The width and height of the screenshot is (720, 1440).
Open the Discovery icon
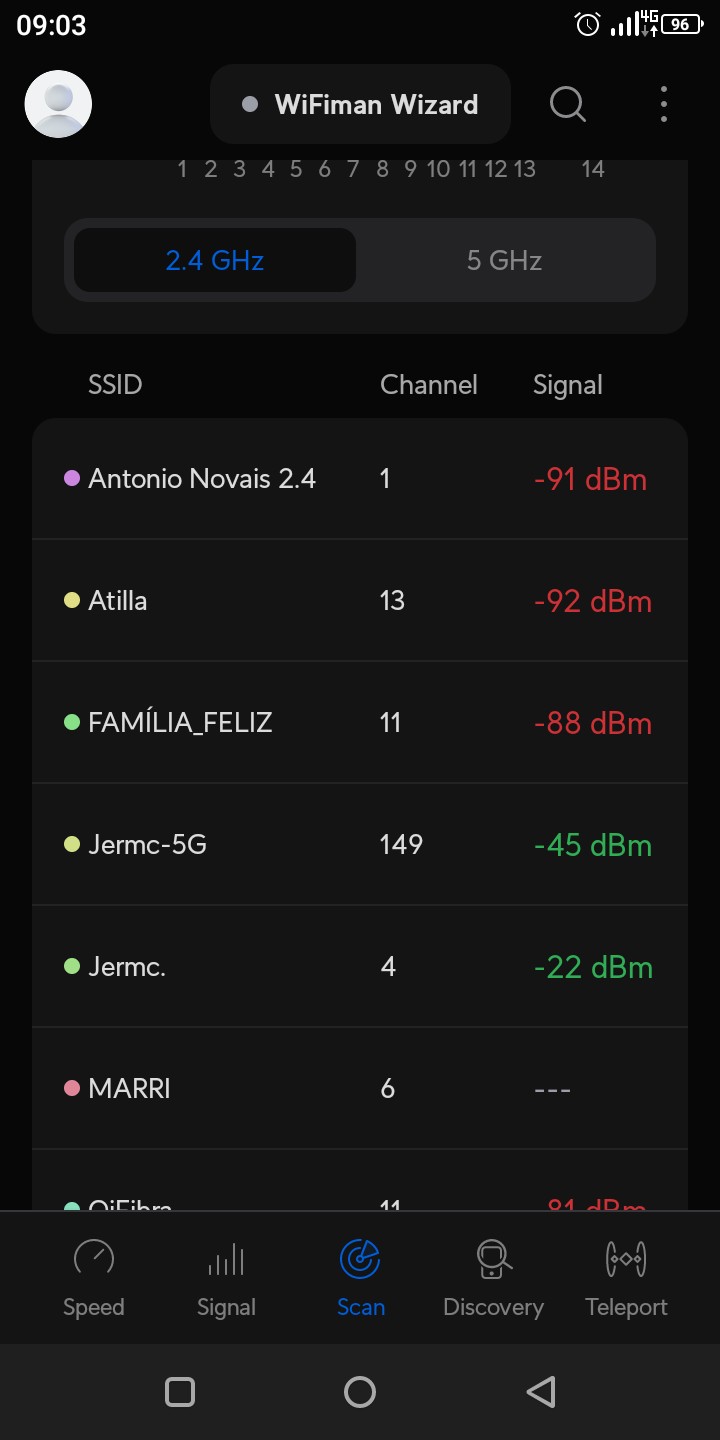pyautogui.click(x=493, y=1258)
